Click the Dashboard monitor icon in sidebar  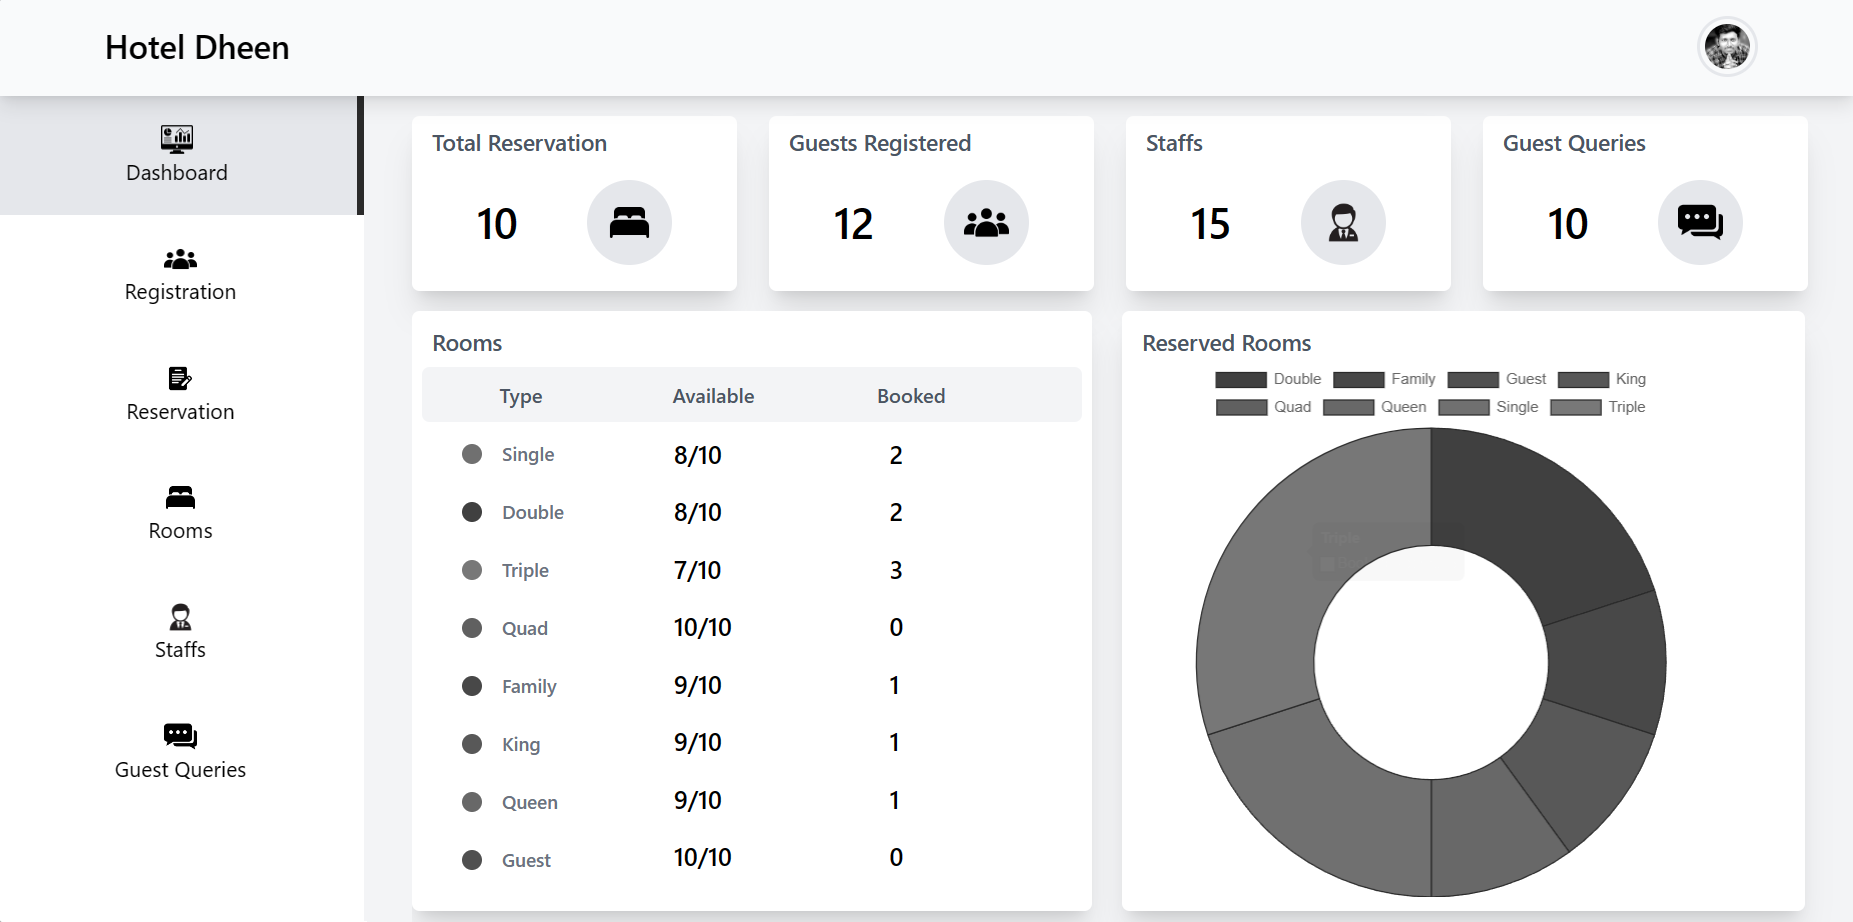[177, 138]
